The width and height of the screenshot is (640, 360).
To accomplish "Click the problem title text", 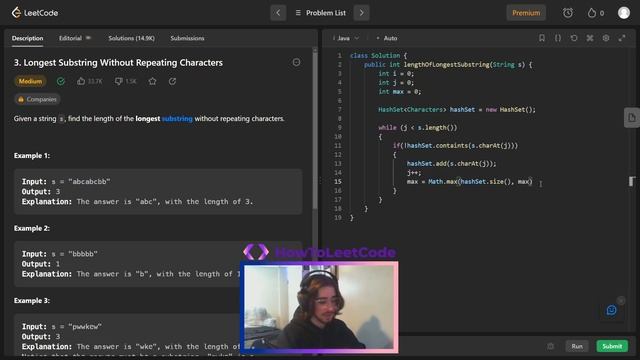I will click(x=118, y=62).
